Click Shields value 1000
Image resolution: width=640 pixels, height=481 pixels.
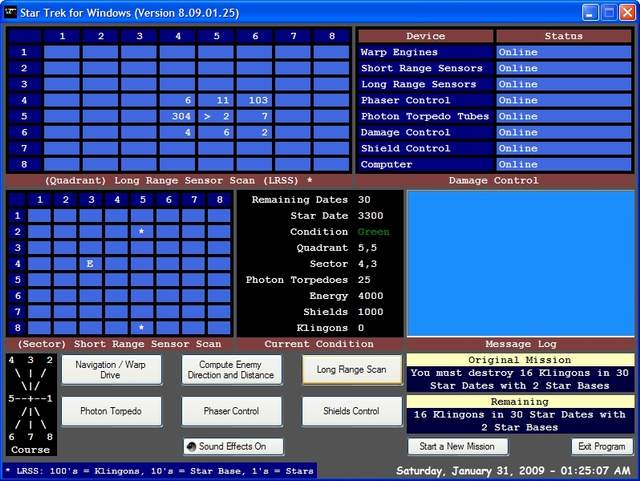click(370, 312)
